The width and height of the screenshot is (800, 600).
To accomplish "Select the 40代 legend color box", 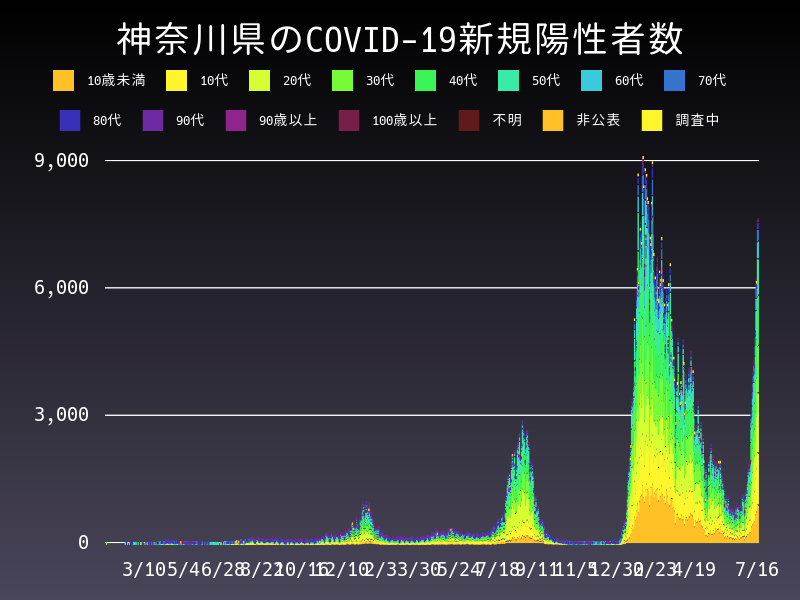I will point(425,80).
